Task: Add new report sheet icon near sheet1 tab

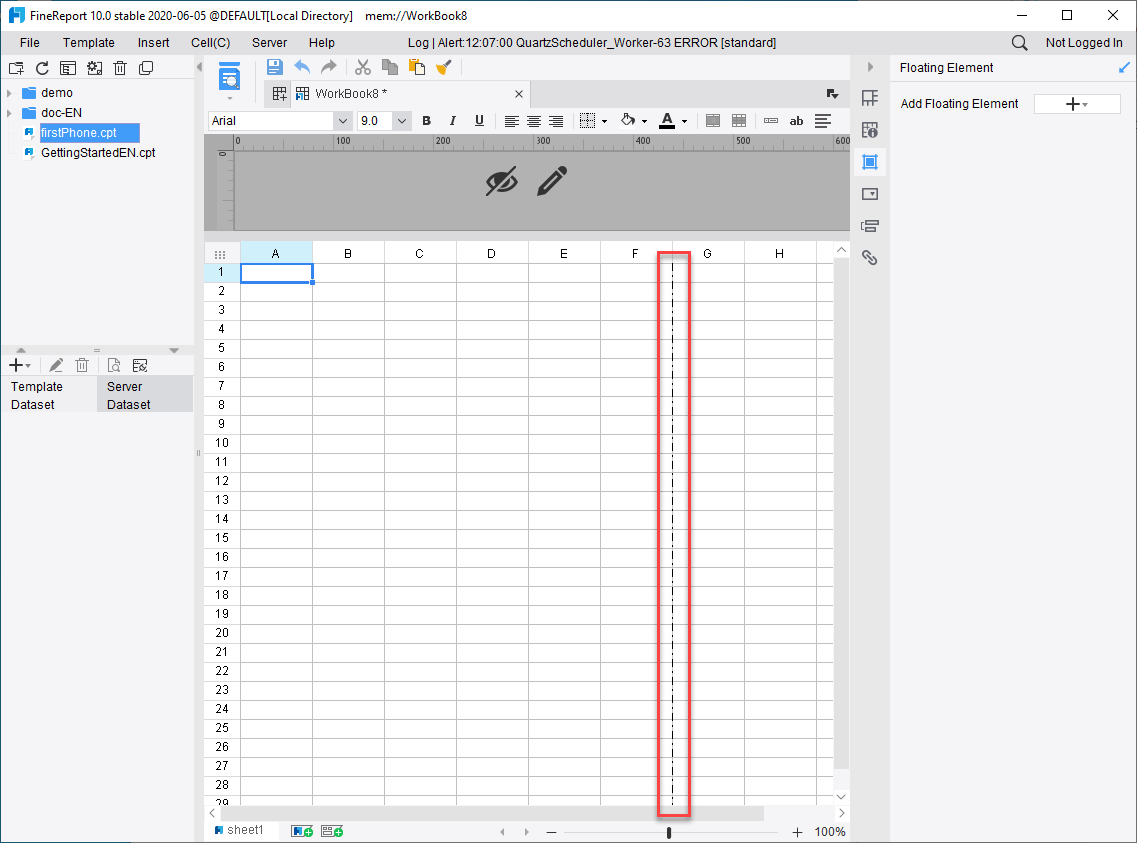Action: [300, 830]
